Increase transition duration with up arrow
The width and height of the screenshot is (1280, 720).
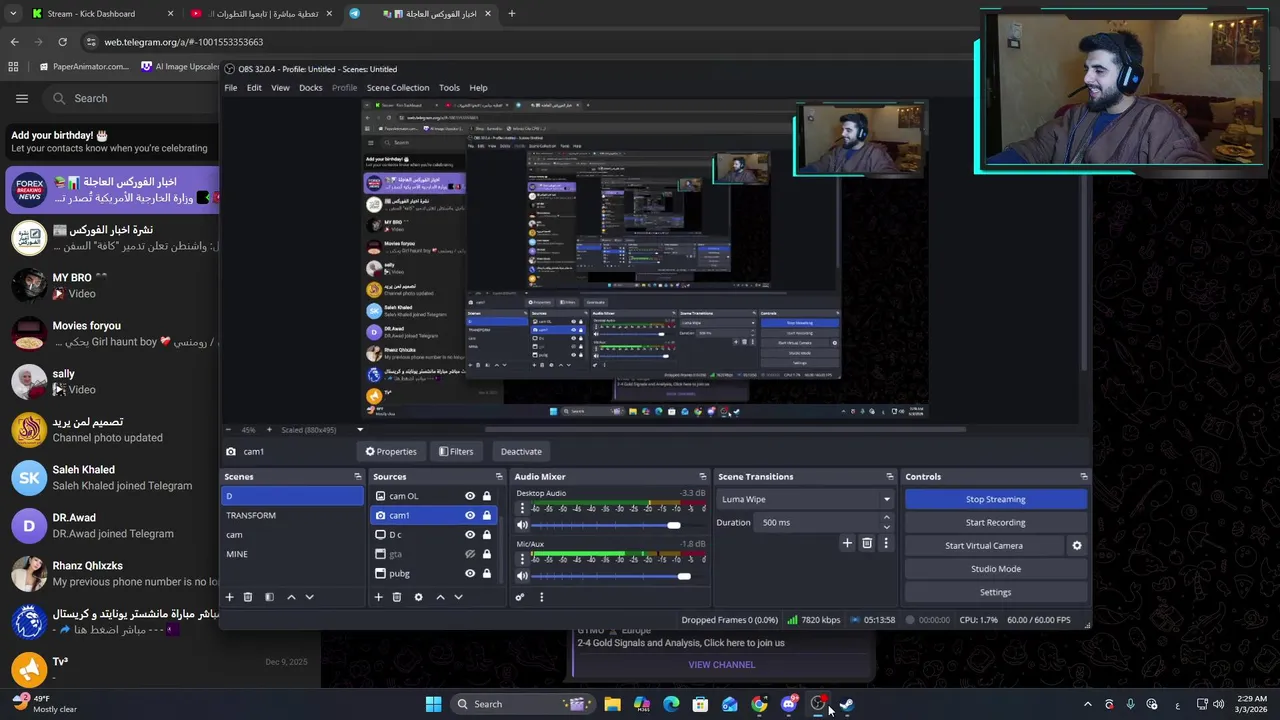886,518
